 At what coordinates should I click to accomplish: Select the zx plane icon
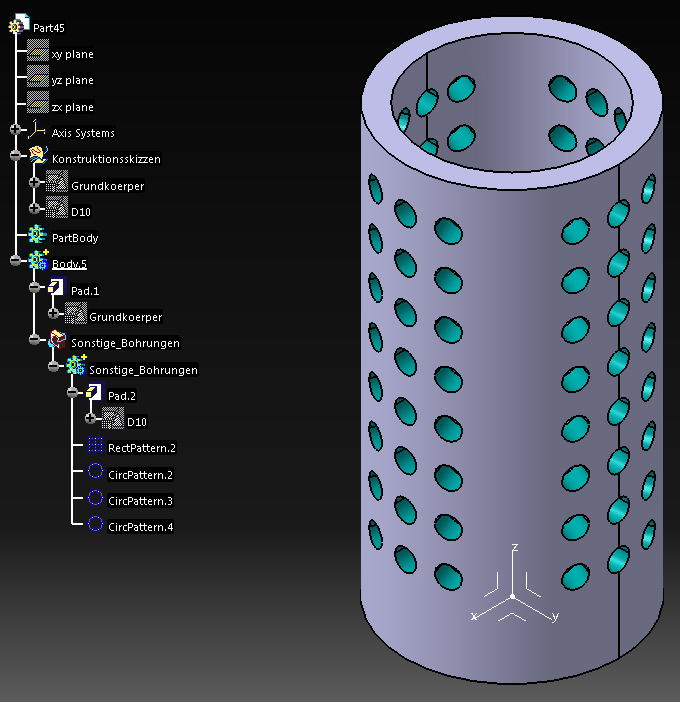tap(38, 103)
